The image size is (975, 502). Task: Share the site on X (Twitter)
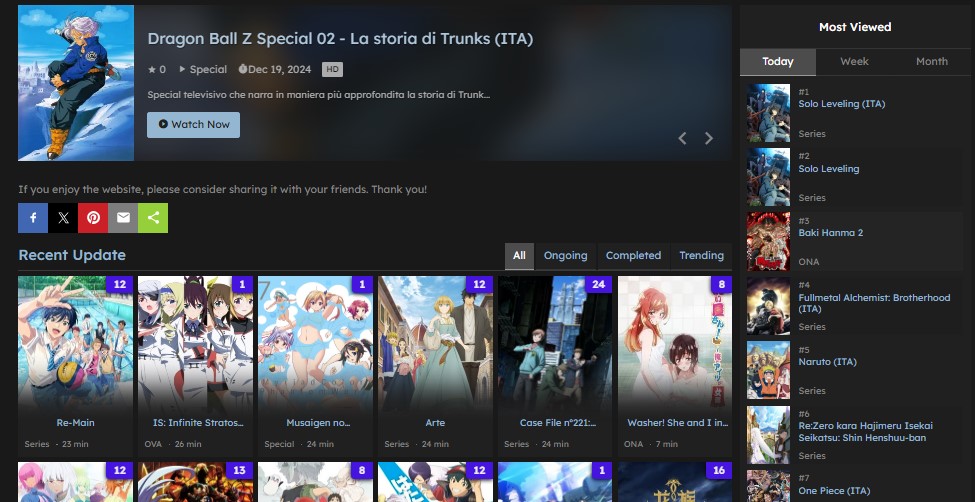pyautogui.click(x=63, y=218)
